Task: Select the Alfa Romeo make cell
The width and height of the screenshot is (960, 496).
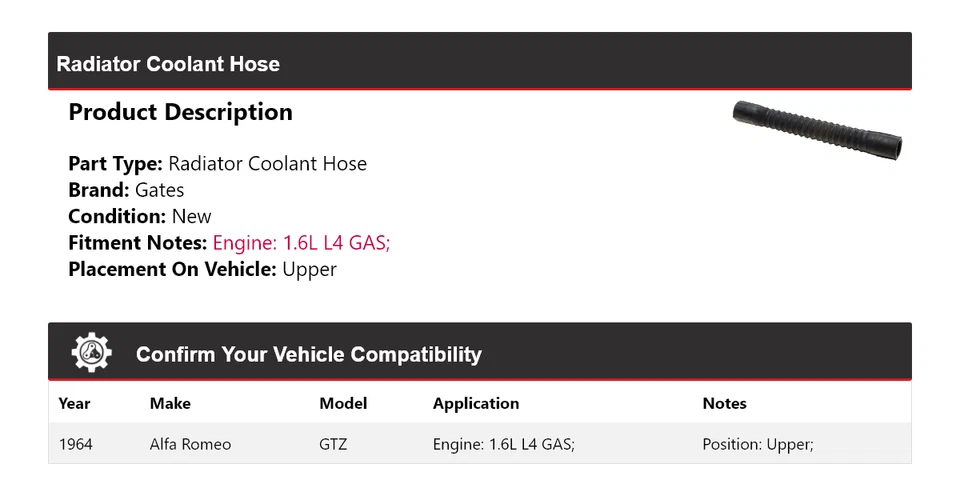Action: [190, 444]
